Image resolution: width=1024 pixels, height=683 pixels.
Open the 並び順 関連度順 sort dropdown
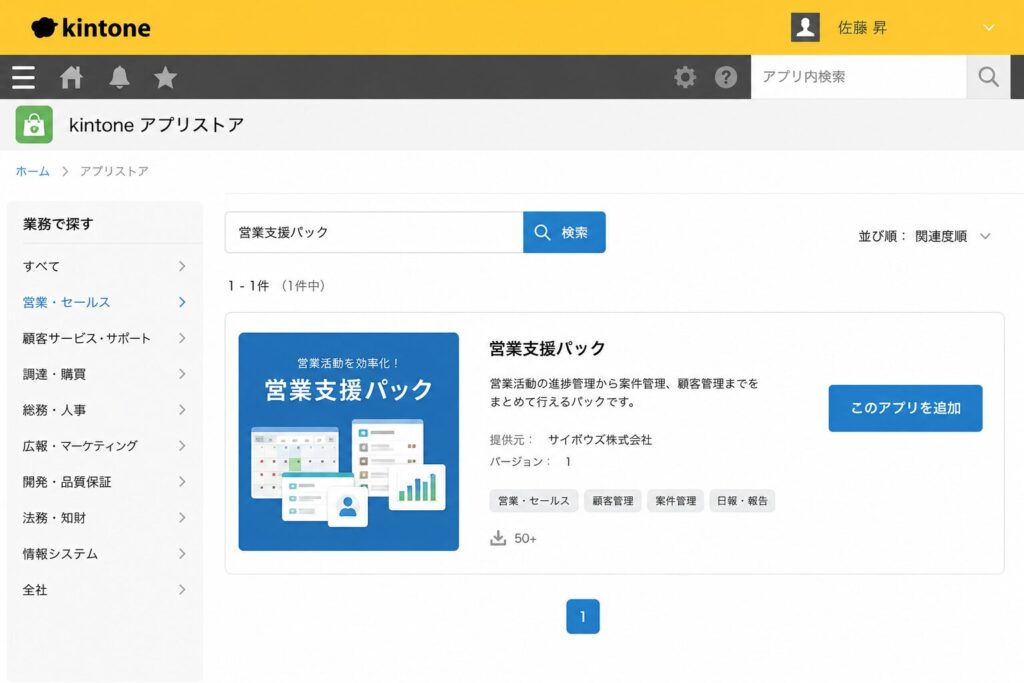click(924, 236)
